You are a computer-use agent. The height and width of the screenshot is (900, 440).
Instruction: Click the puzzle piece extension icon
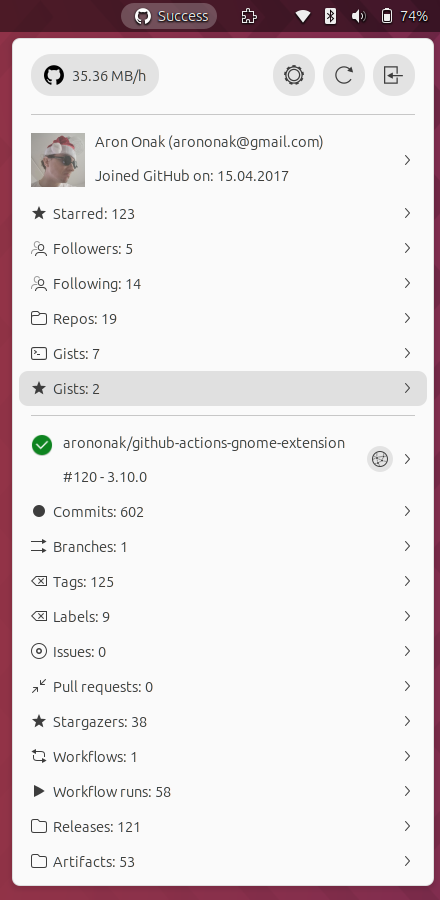(x=248, y=16)
